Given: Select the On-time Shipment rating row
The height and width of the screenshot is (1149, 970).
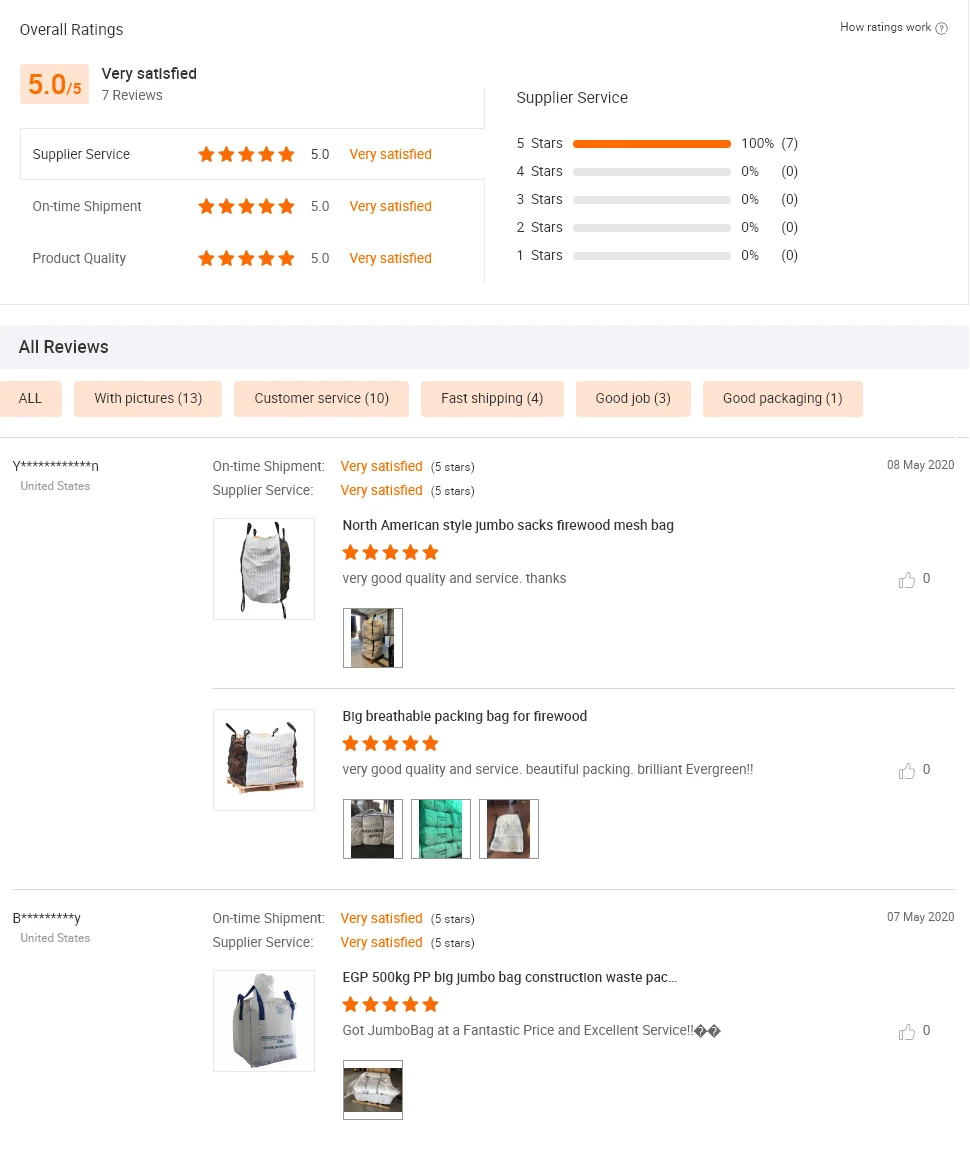Looking at the screenshot, I should (252, 206).
